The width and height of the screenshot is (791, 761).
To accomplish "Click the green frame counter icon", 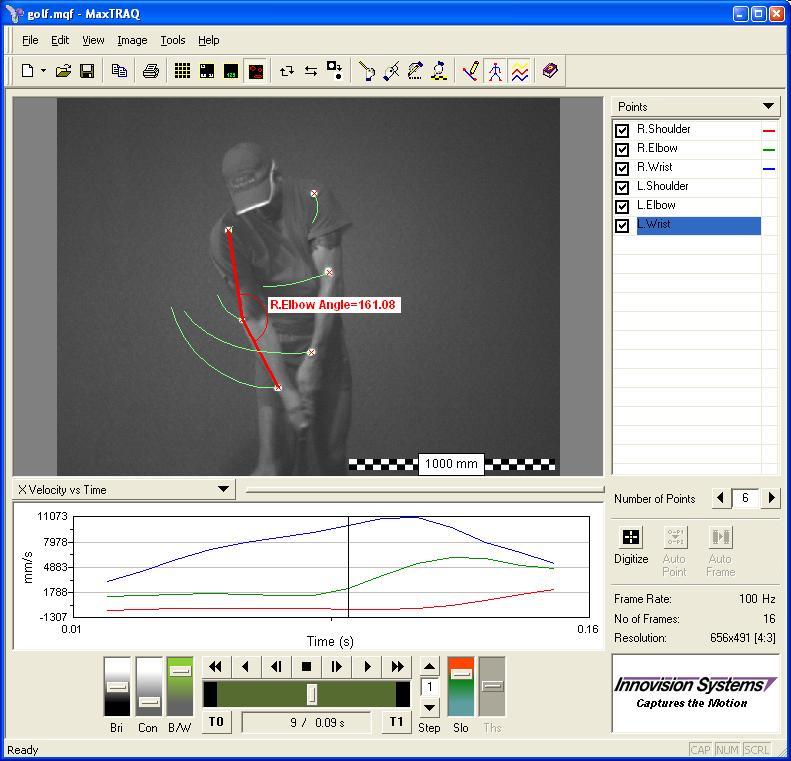I will pyautogui.click(x=231, y=71).
